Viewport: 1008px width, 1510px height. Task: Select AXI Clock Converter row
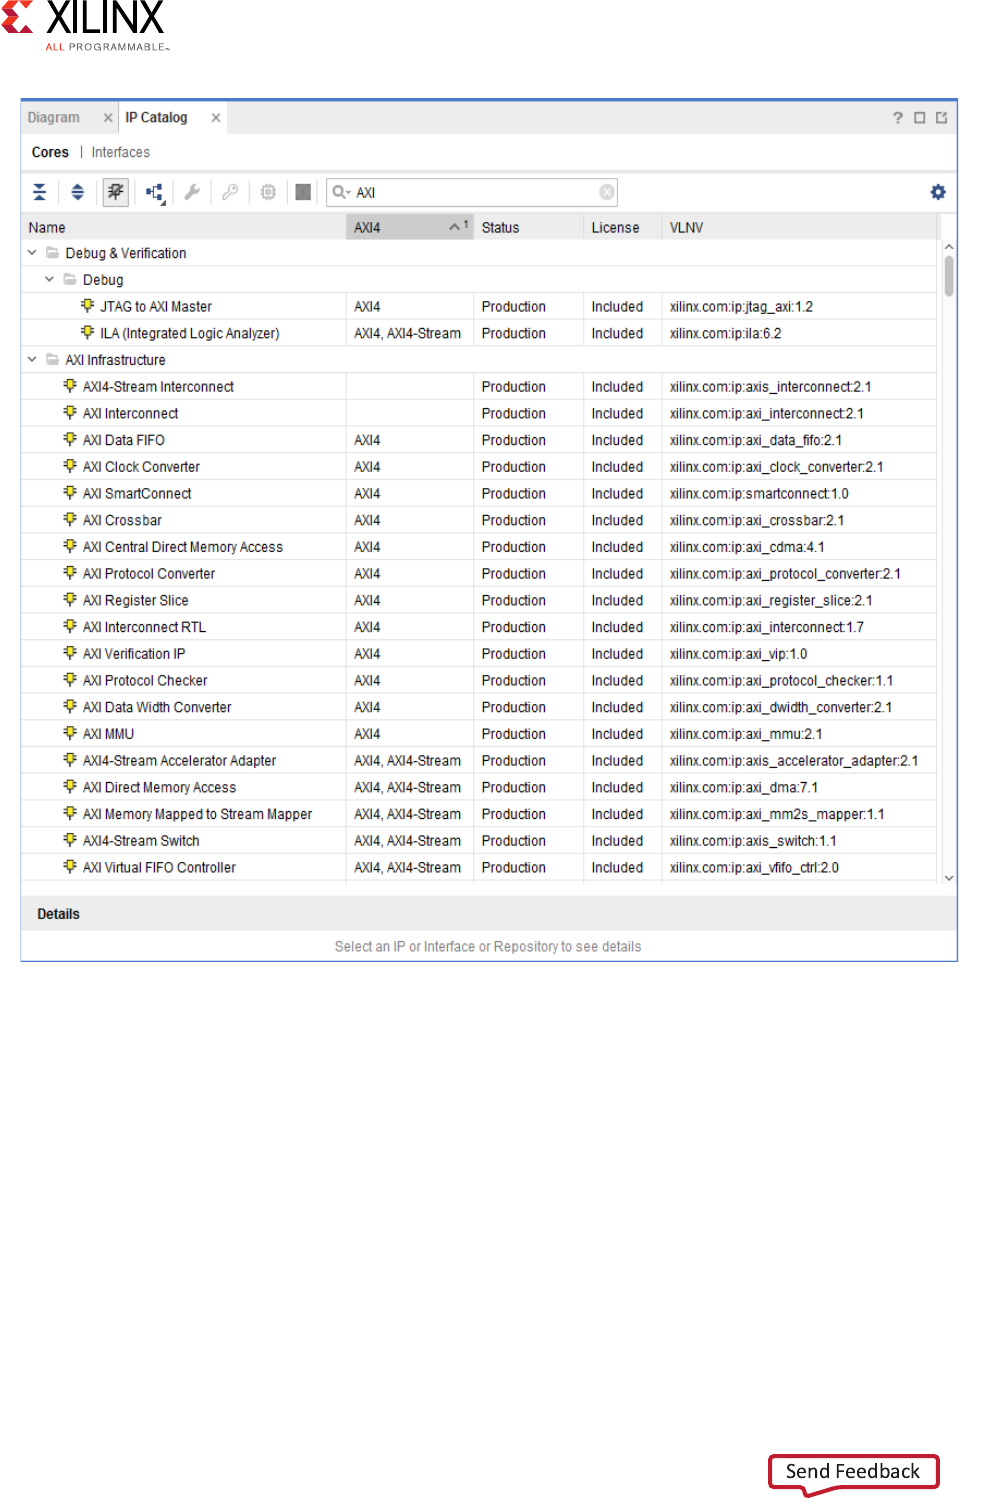click(x=479, y=467)
